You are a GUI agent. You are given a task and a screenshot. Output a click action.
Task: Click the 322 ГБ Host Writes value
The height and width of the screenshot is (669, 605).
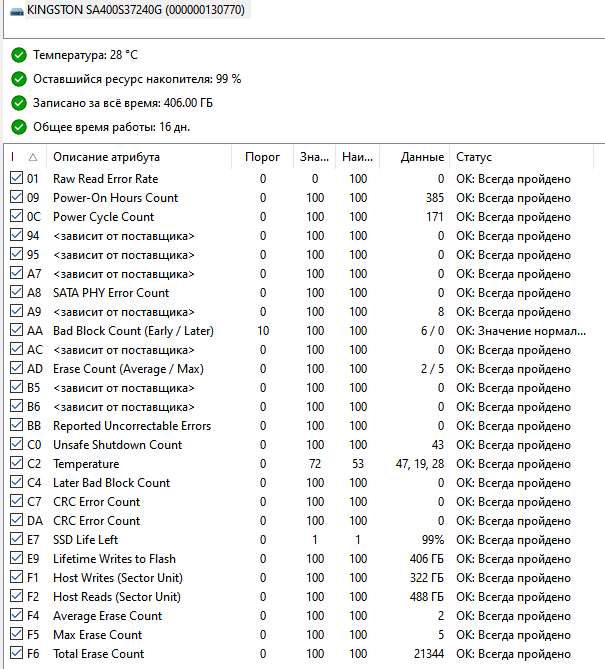(x=427, y=578)
